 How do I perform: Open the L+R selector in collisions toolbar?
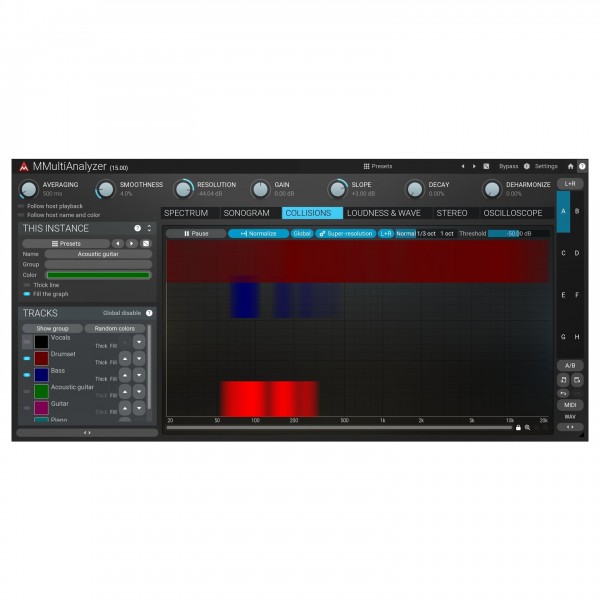(386, 233)
